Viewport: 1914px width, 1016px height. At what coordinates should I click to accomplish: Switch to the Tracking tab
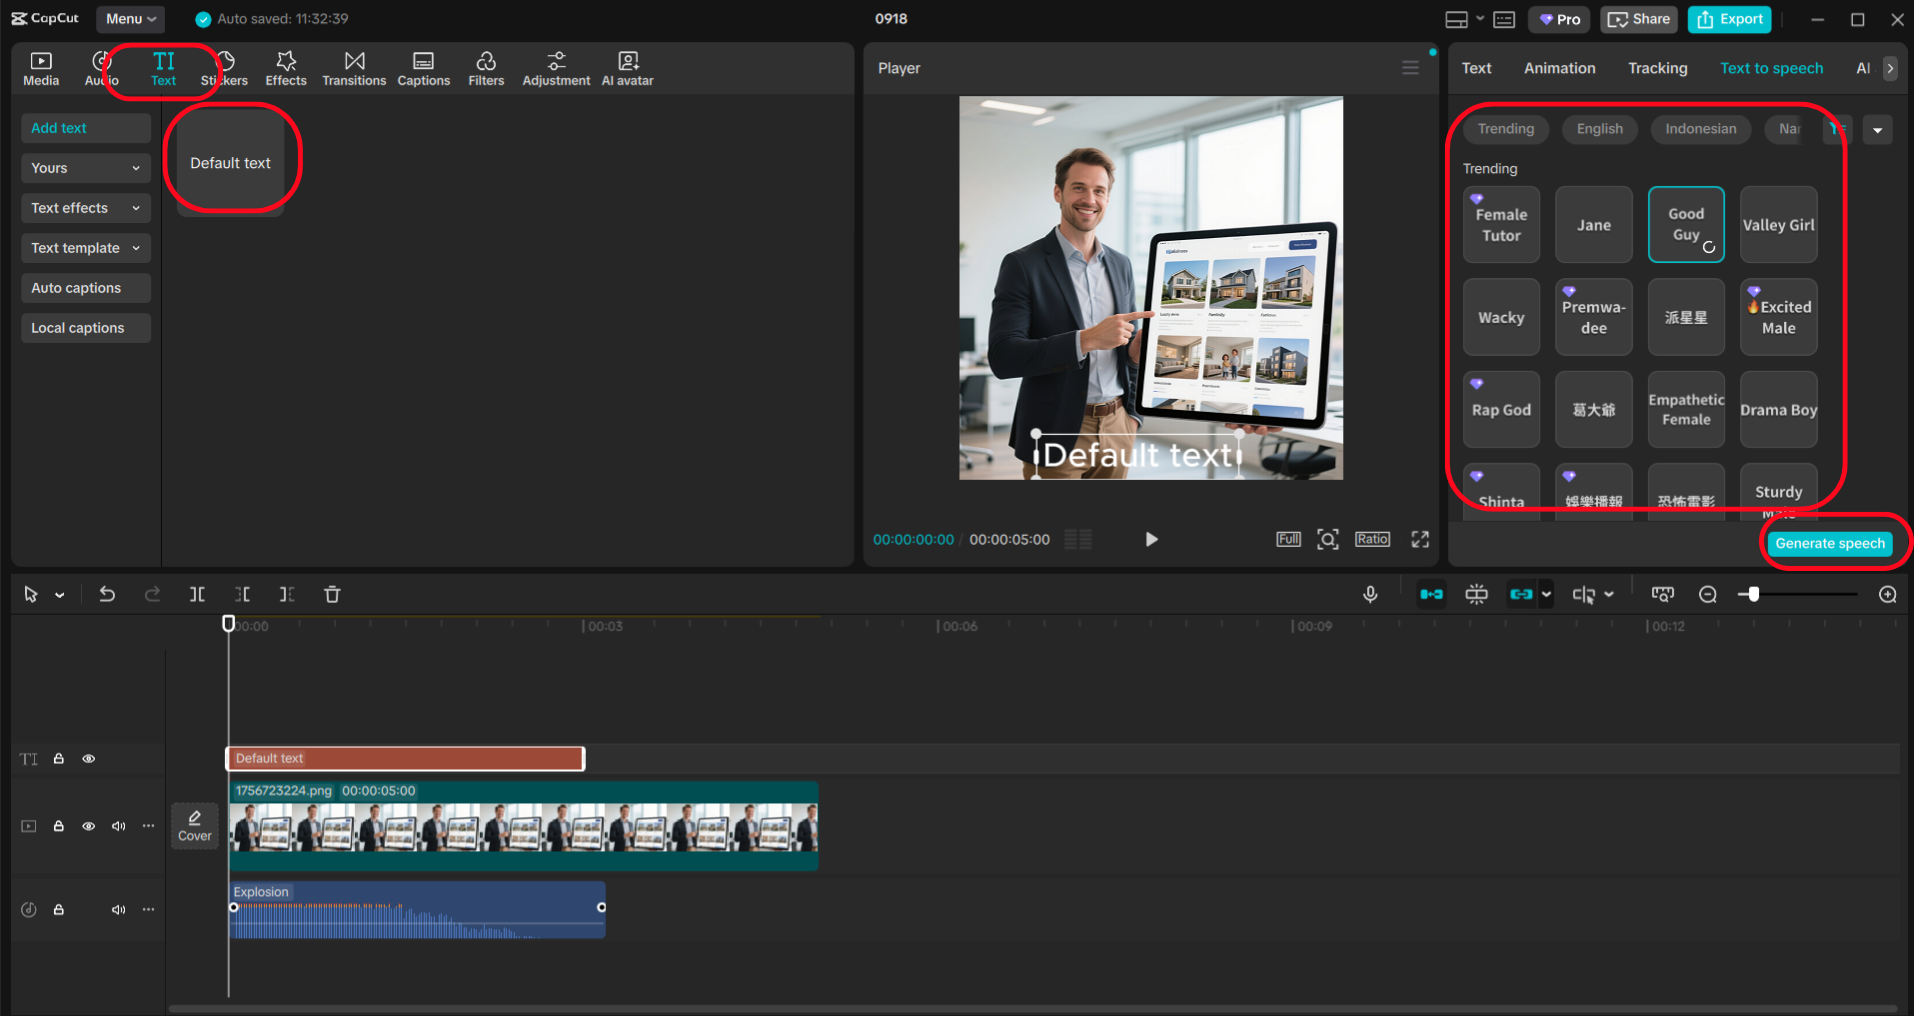[1657, 67]
